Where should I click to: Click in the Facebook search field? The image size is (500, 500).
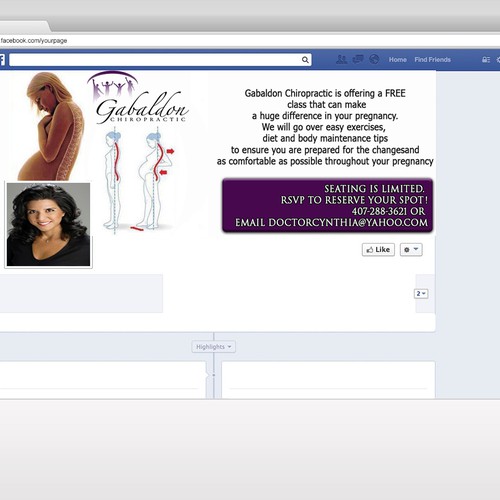coord(160,60)
